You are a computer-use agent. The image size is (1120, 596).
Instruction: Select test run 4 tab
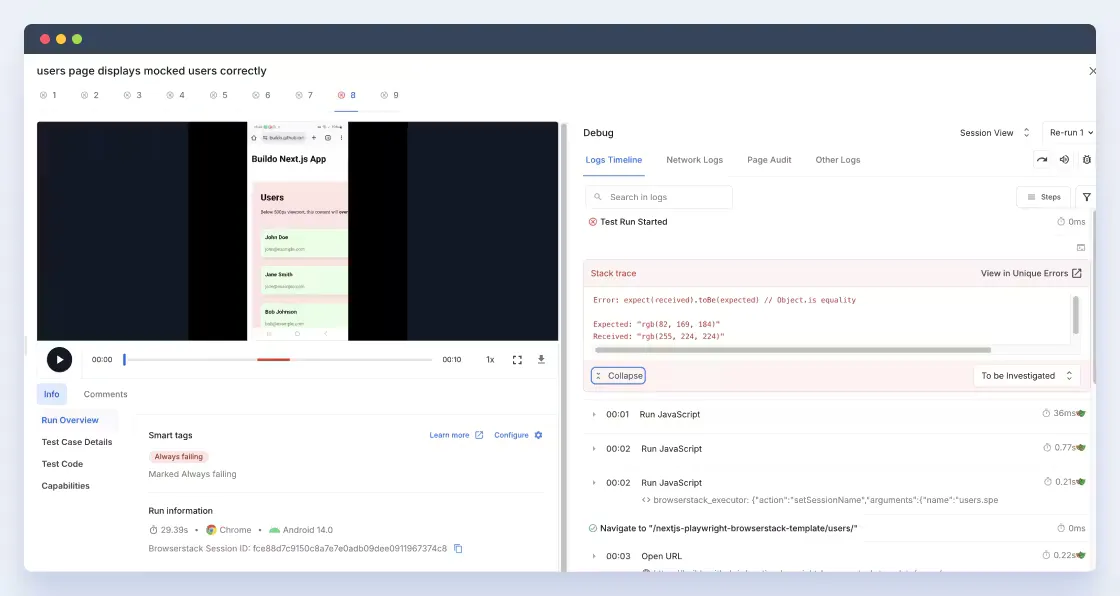click(x=176, y=95)
